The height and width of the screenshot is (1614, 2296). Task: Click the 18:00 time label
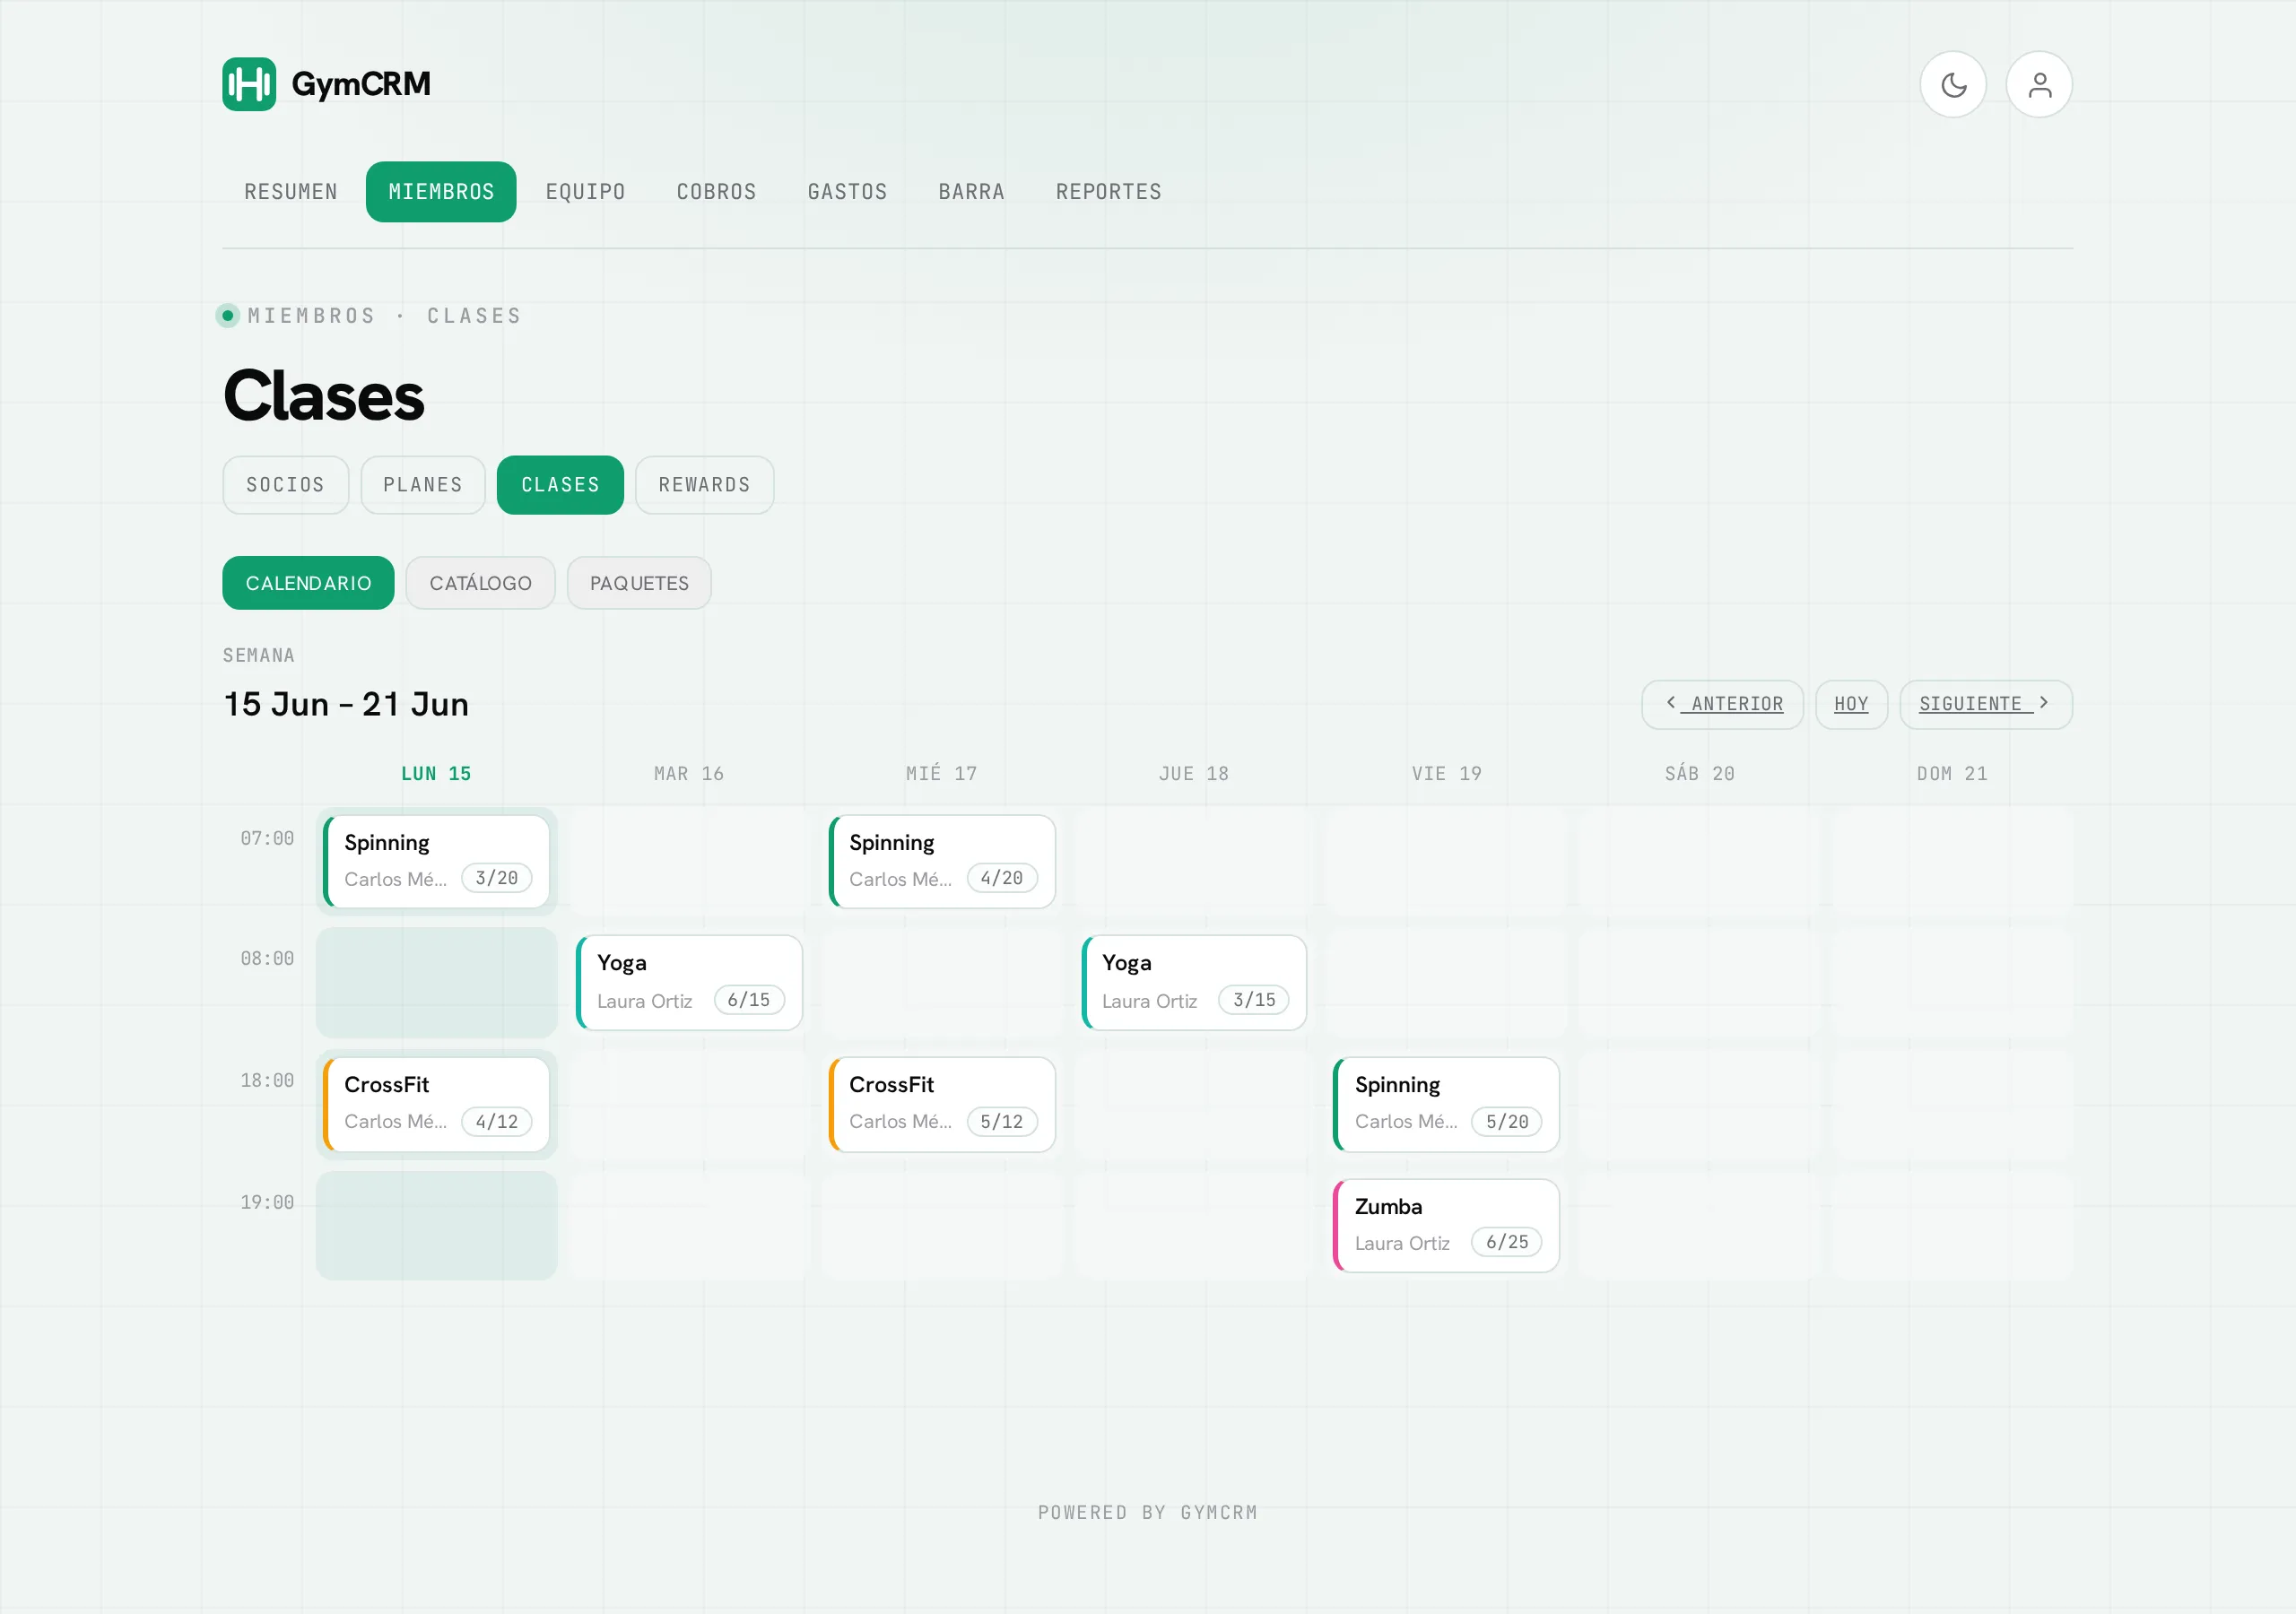click(x=267, y=1081)
